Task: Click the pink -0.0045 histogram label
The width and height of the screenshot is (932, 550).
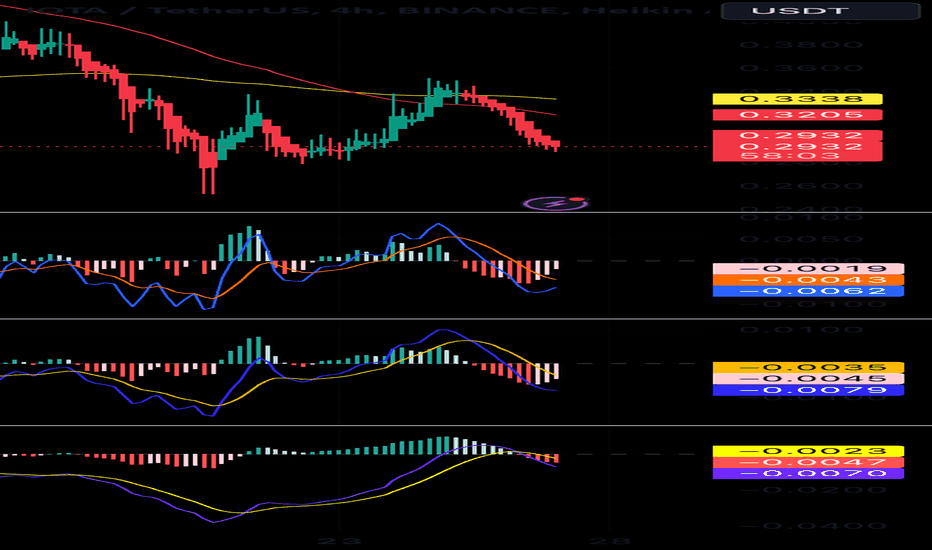Action: click(x=808, y=379)
